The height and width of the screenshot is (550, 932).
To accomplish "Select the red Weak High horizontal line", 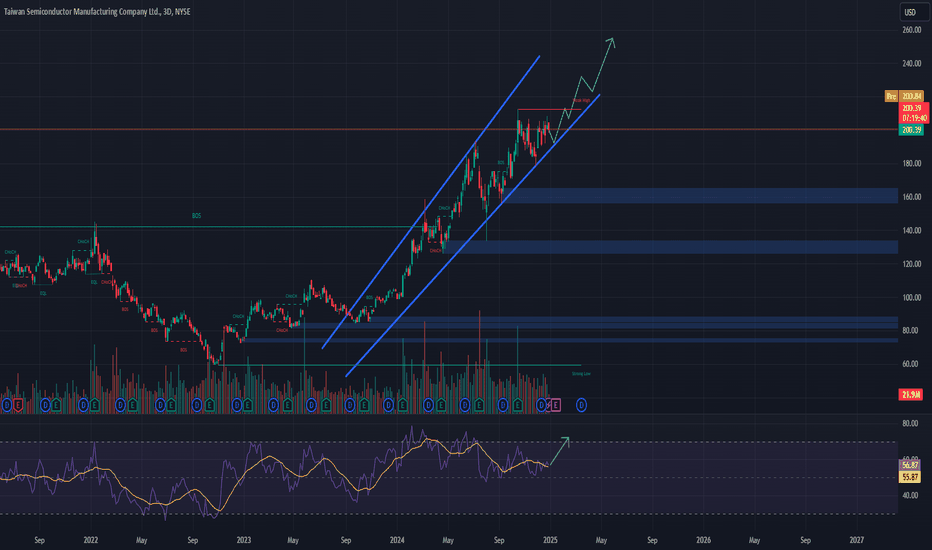I will tap(549, 109).
